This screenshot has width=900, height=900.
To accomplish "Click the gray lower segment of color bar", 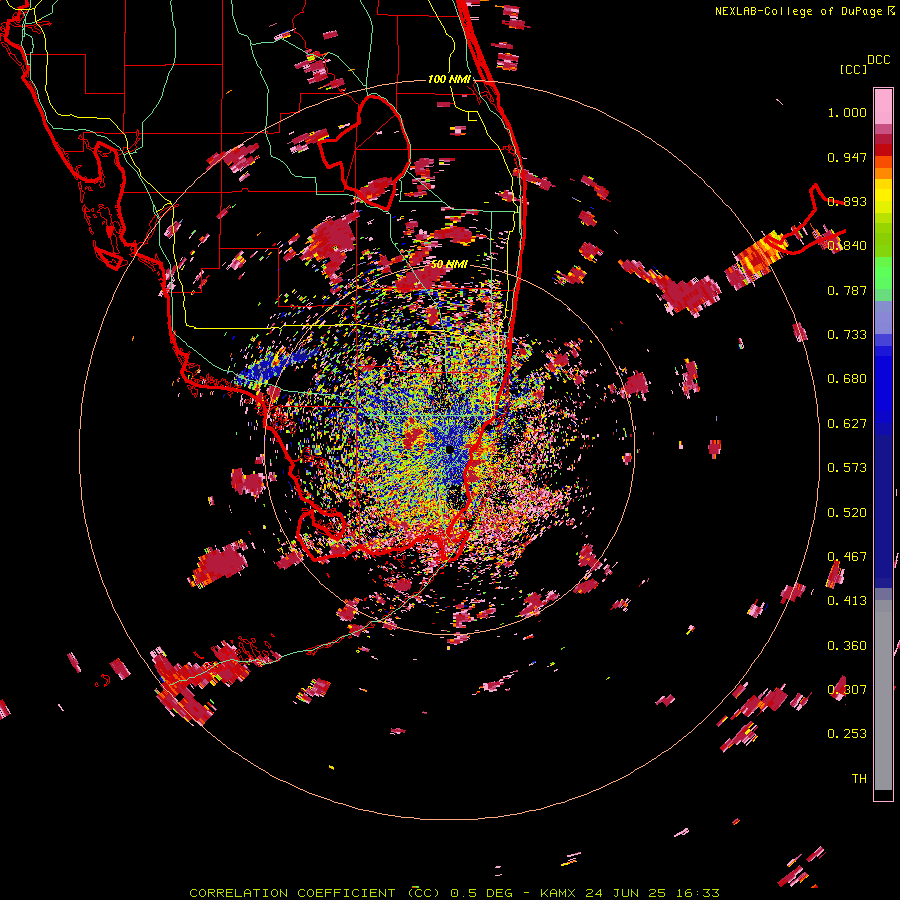I will pyautogui.click(x=883, y=695).
